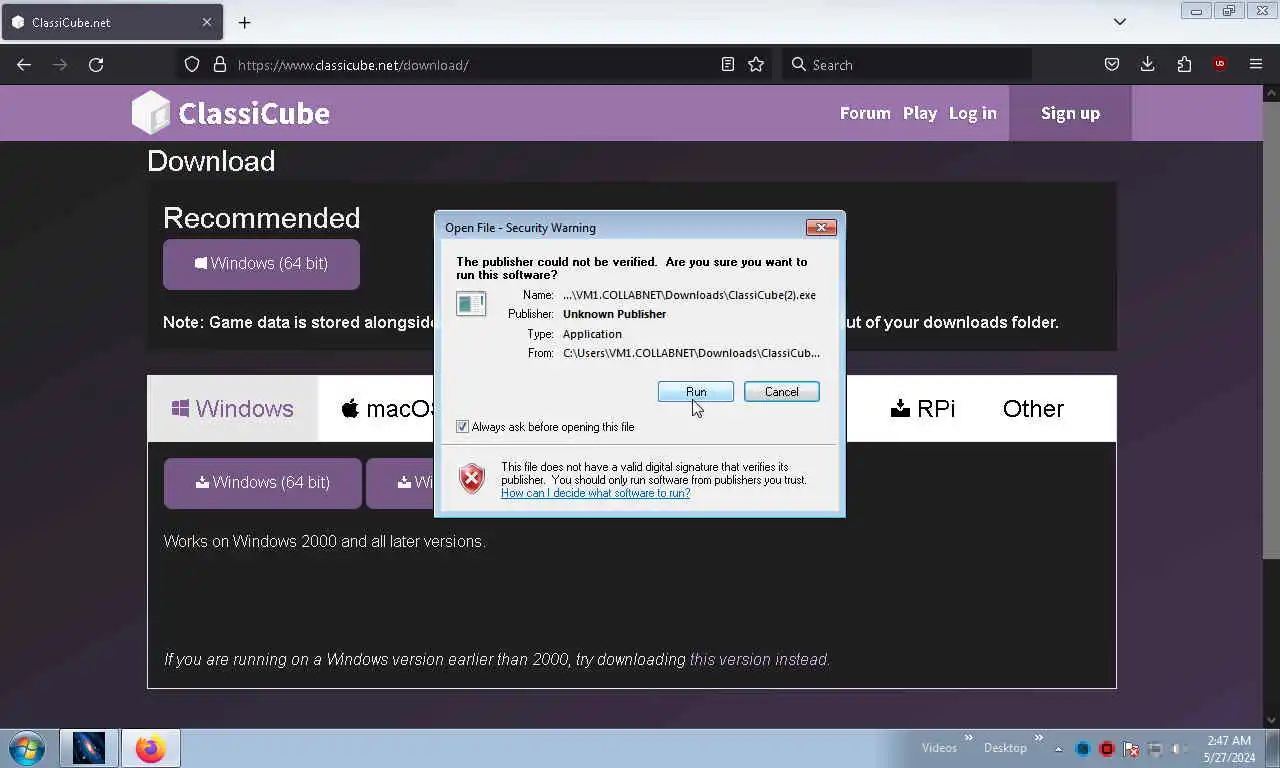Open a new browser tab with plus button

coord(244,22)
